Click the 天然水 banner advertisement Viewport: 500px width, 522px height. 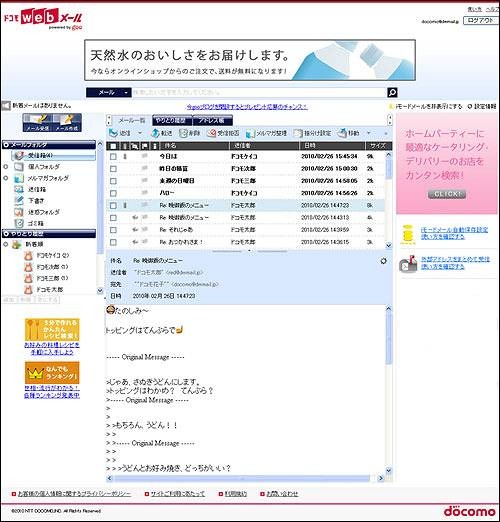(250, 60)
